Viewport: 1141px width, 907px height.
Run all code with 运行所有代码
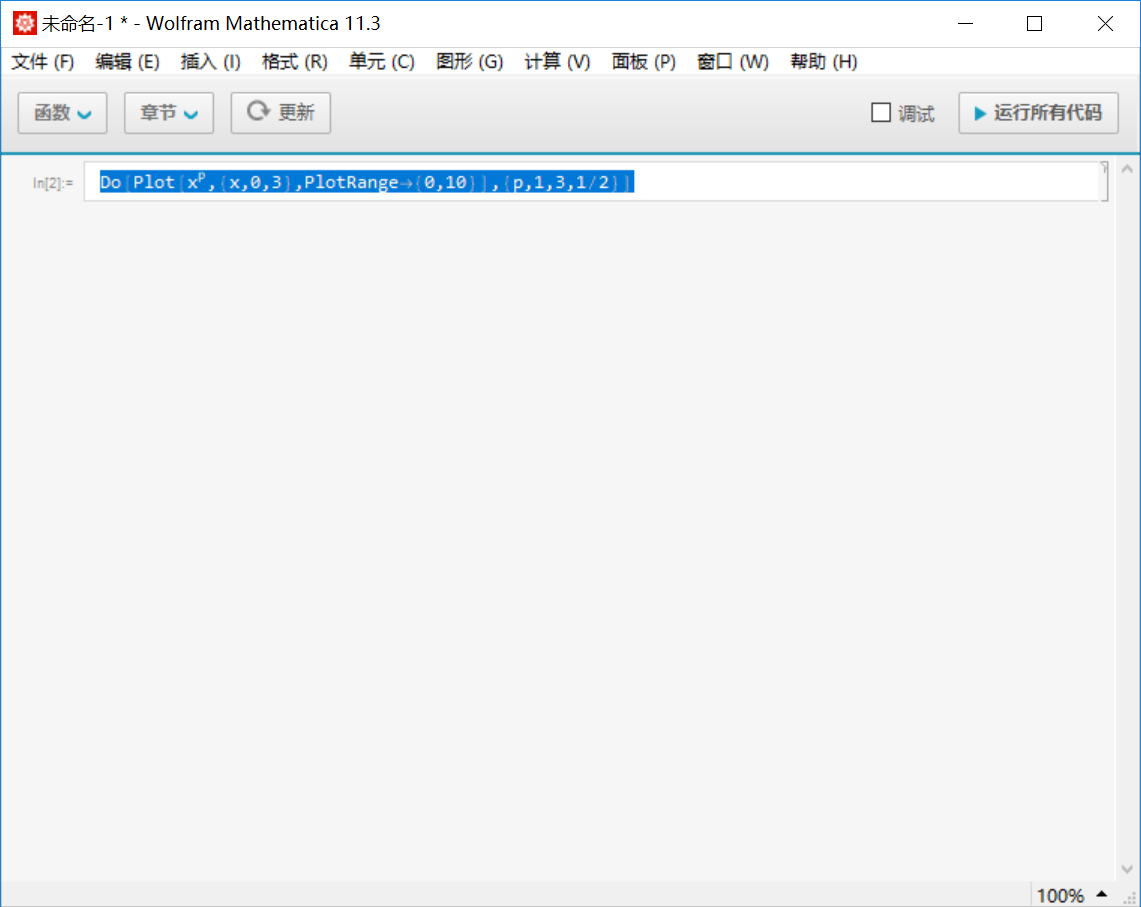tap(1038, 113)
